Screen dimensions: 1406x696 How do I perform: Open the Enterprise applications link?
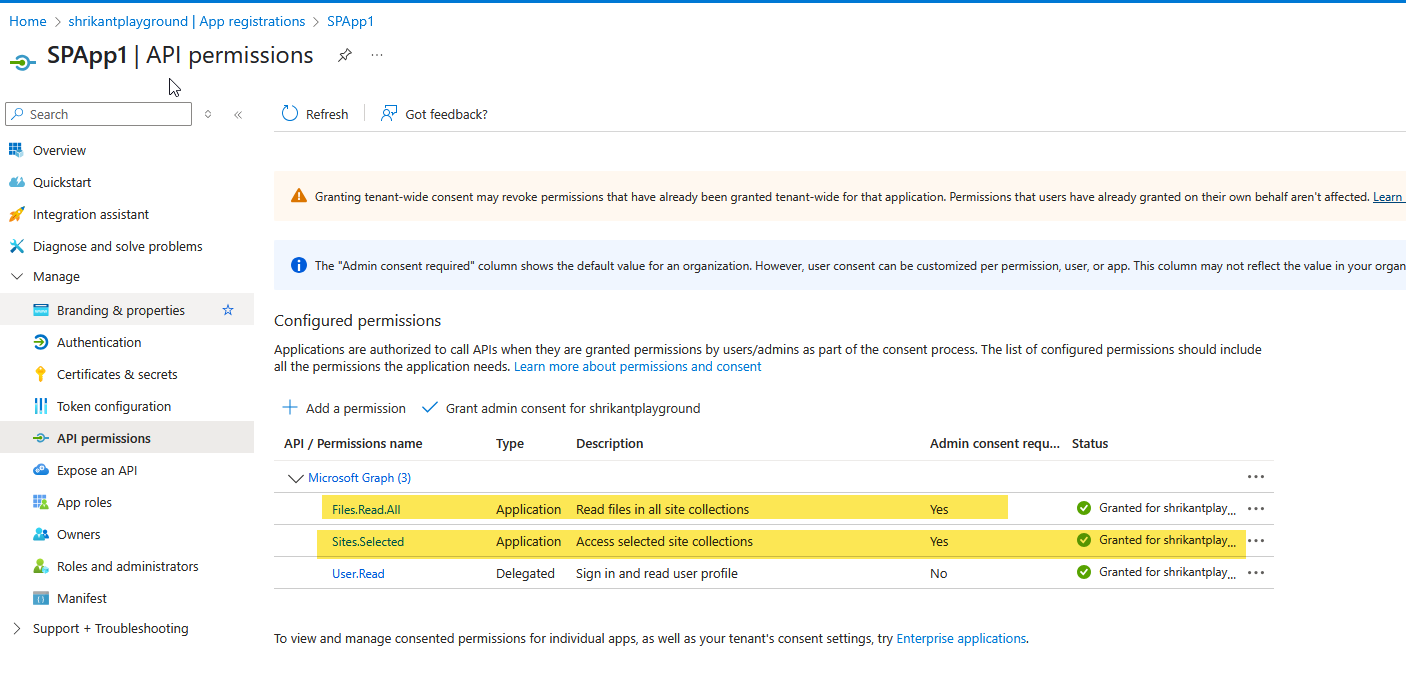(961, 638)
